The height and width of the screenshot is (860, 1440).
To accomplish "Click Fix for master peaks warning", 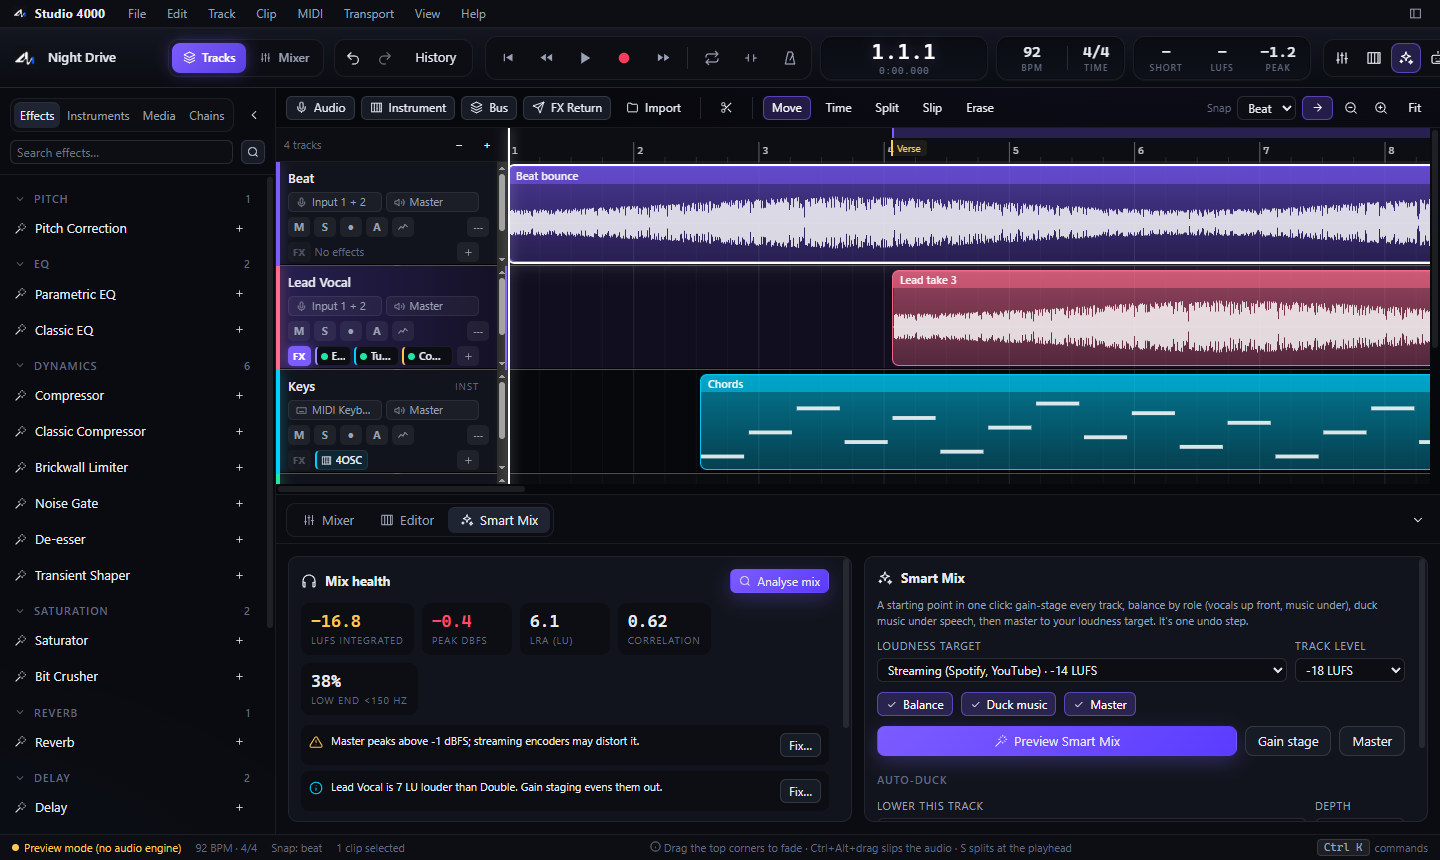I will point(800,745).
